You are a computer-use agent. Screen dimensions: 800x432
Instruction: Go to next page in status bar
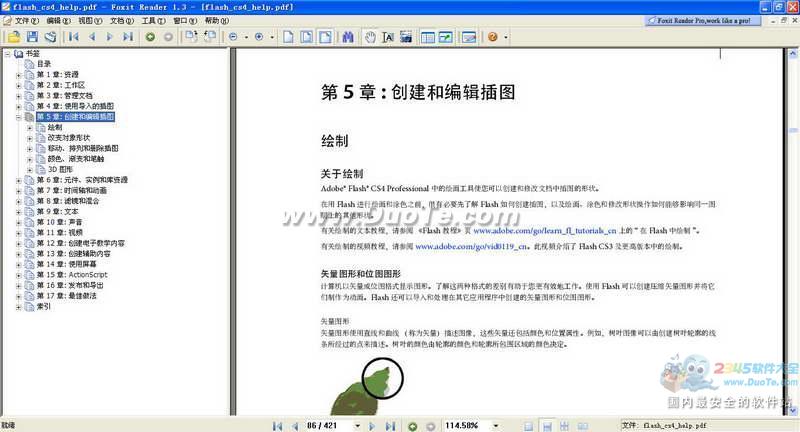(x=372, y=426)
